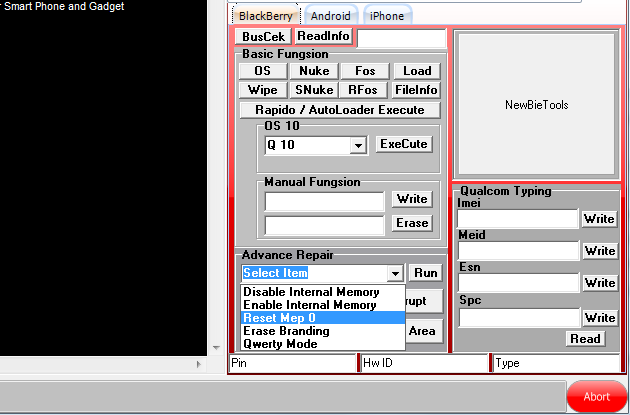Choose Erase Branding option
The height and width of the screenshot is (415, 630).
pos(323,331)
